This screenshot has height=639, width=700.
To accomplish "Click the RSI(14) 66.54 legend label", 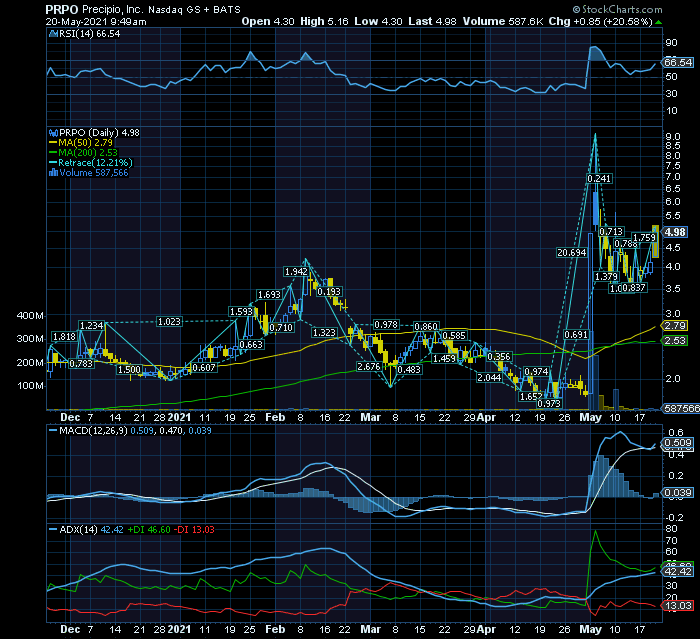I will click(89, 33).
